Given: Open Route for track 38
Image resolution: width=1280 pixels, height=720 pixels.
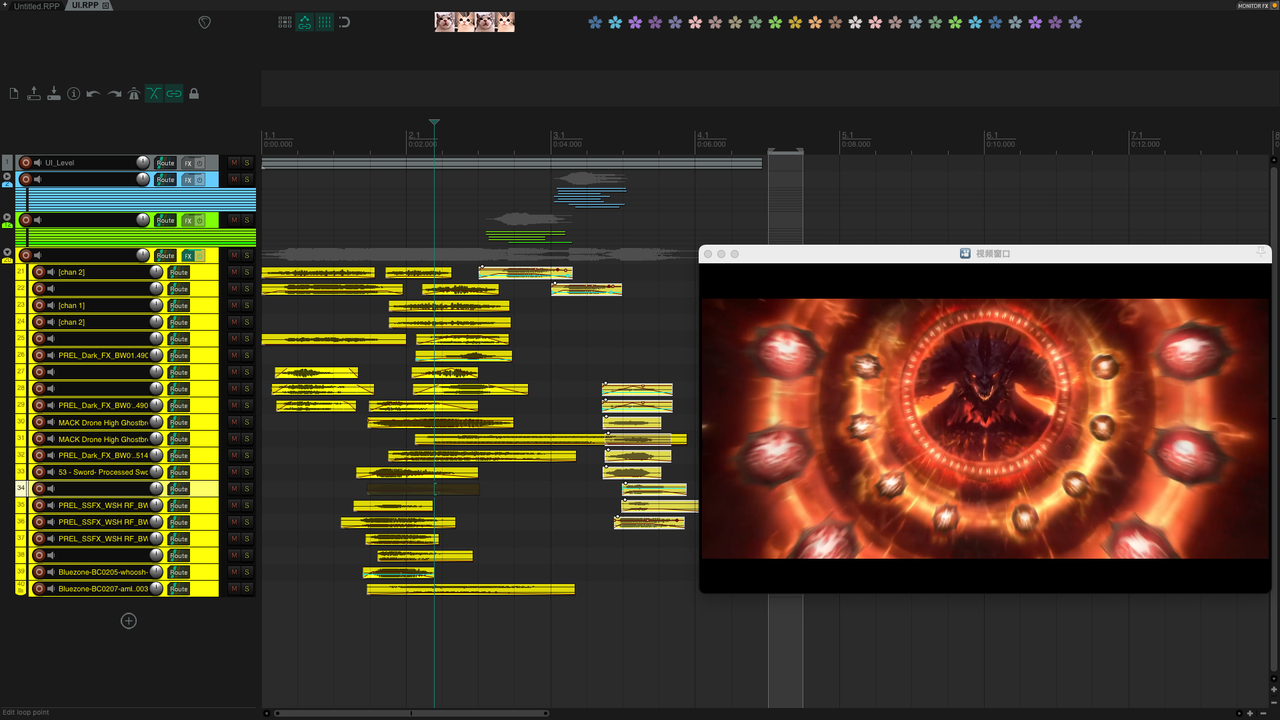Looking at the screenshot, I should tap(178, 555).
